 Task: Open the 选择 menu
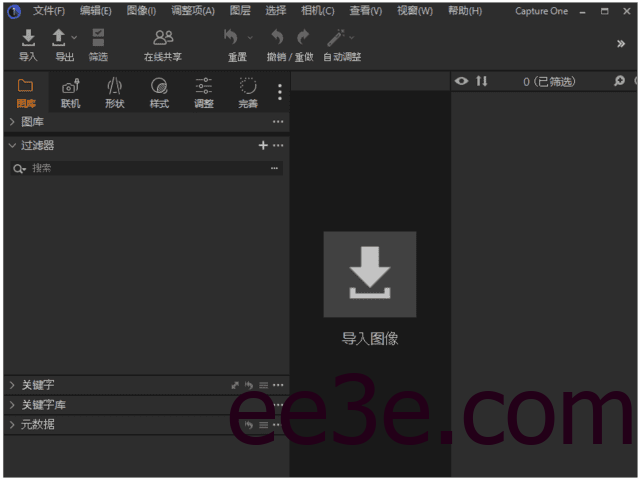[x=276, y=11]
